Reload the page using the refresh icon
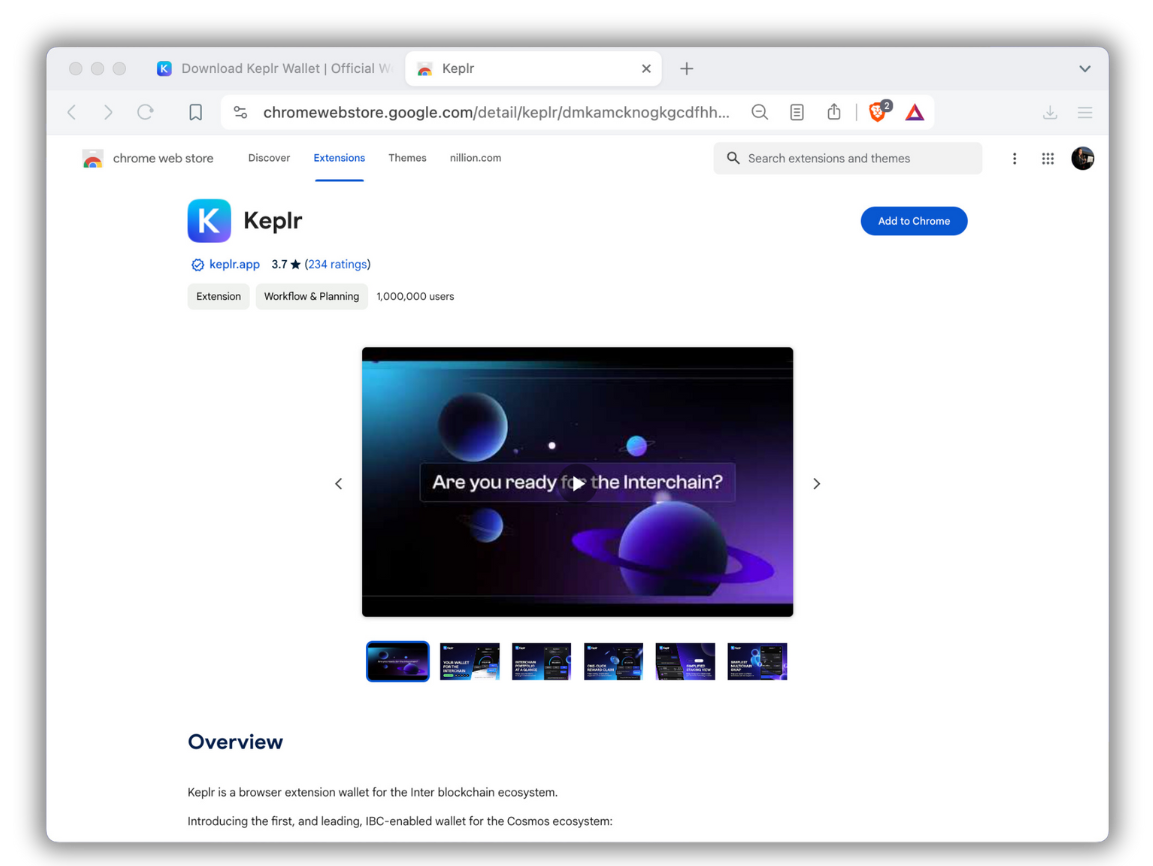The height and width of the screenshot is (866, 1153). tap(145, 112)
